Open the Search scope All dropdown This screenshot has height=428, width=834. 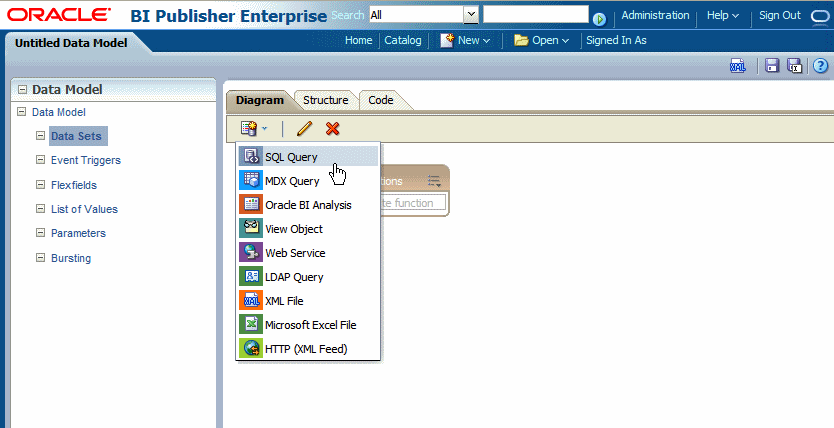click(x=471, y=15)
